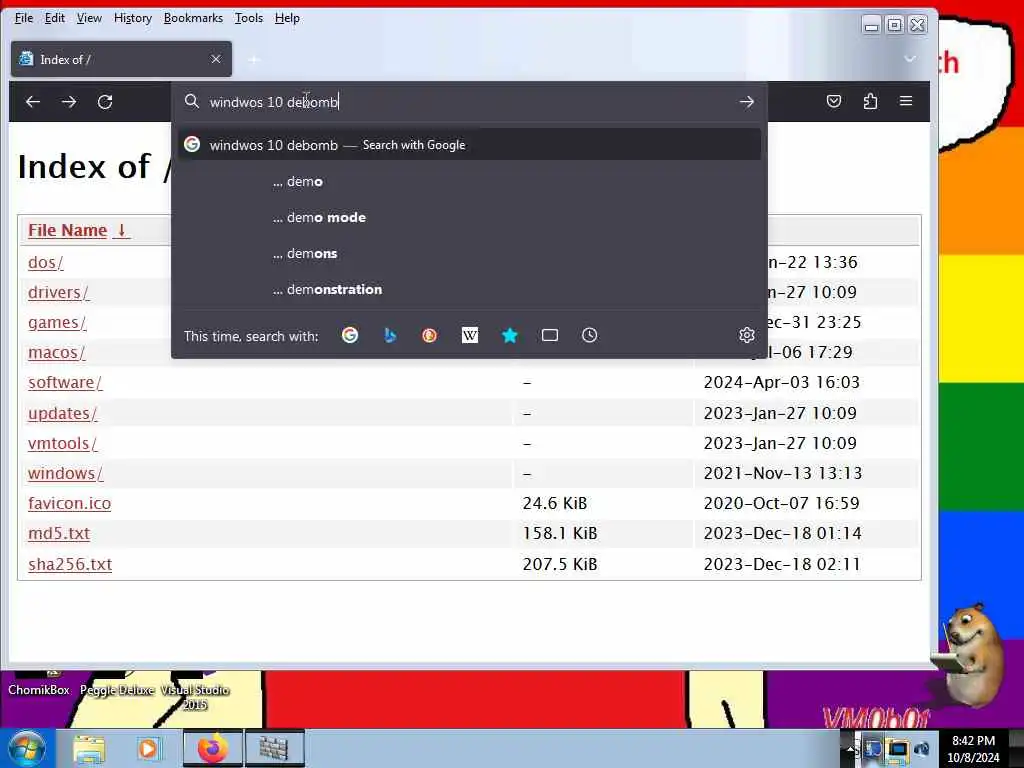This screenshot has height=768, width=1024.
Task: Open the drivers/ directory link
Action: coord(59,292)
